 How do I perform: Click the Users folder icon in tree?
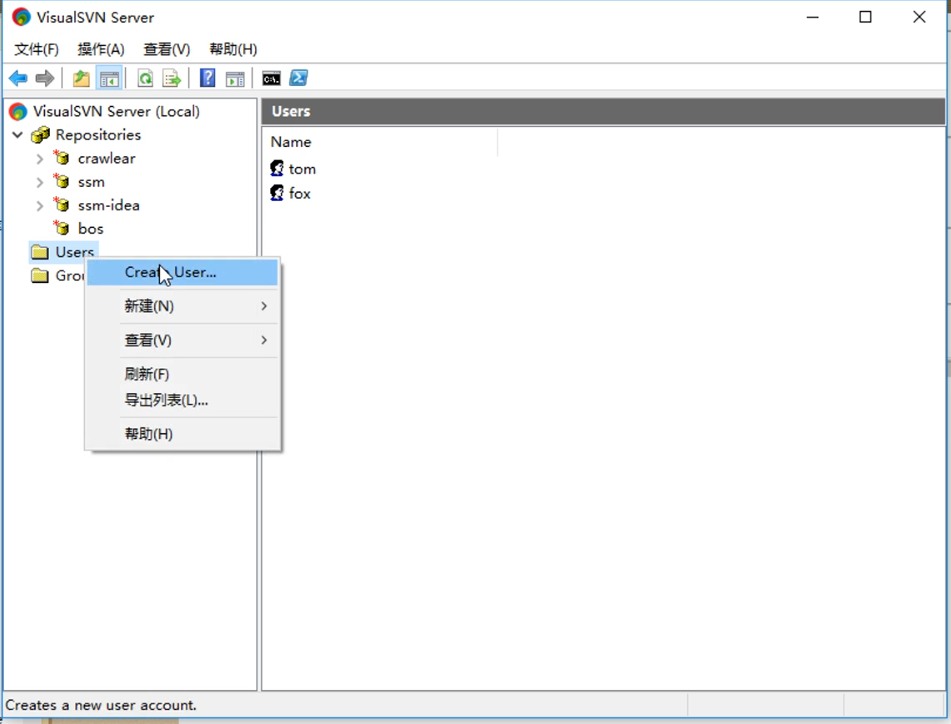40,252
